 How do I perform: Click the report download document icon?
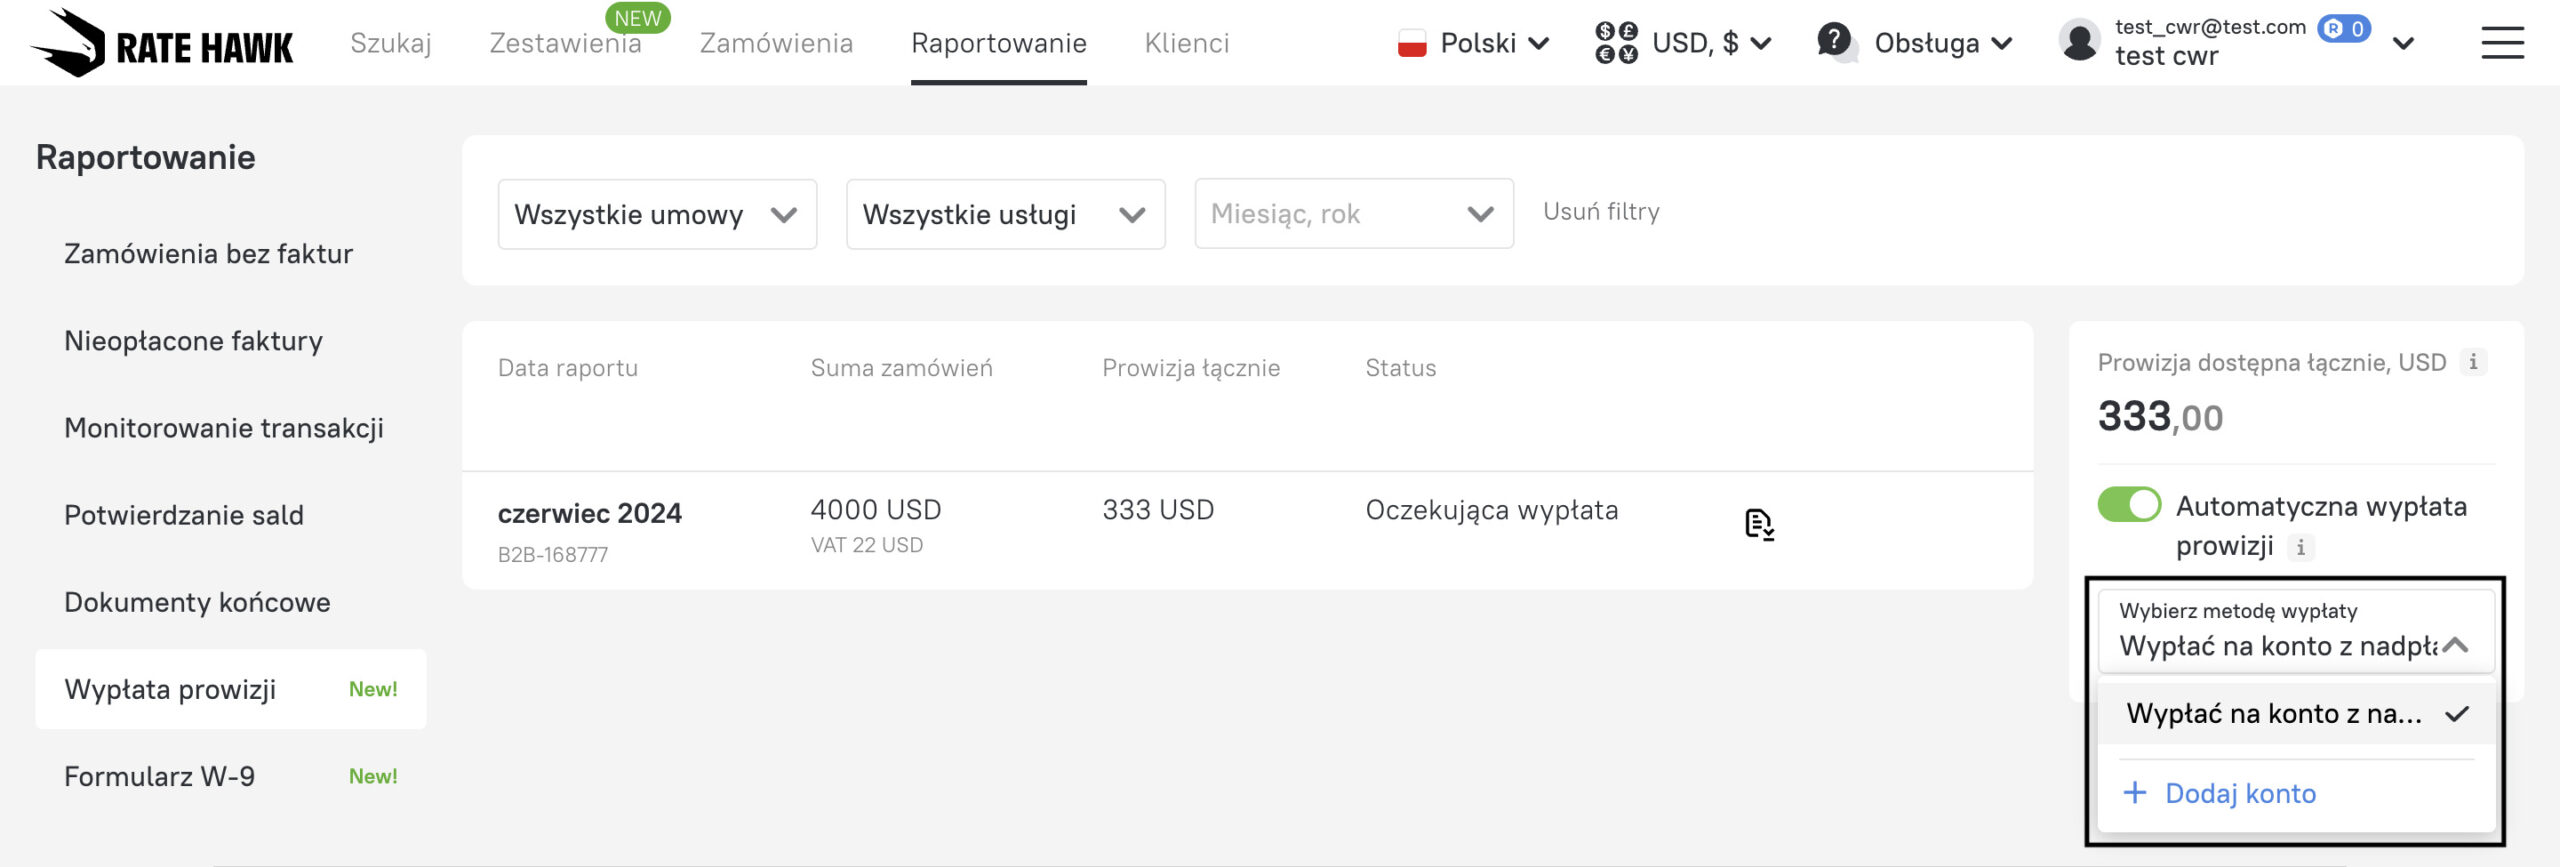(1758, 524)
